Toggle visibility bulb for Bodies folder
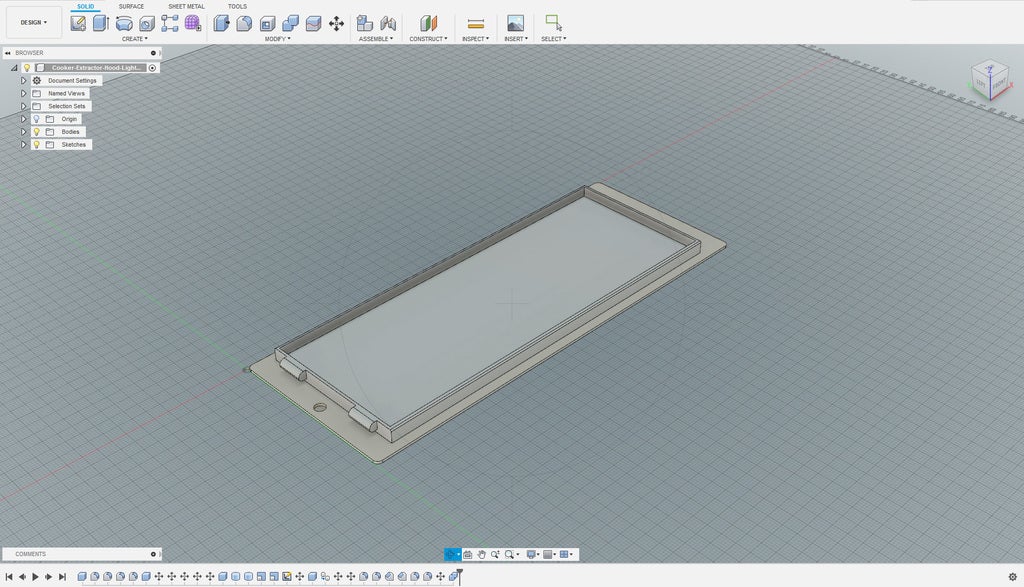The height and width of the screenshot is (587, 1024). pos(36,132)
